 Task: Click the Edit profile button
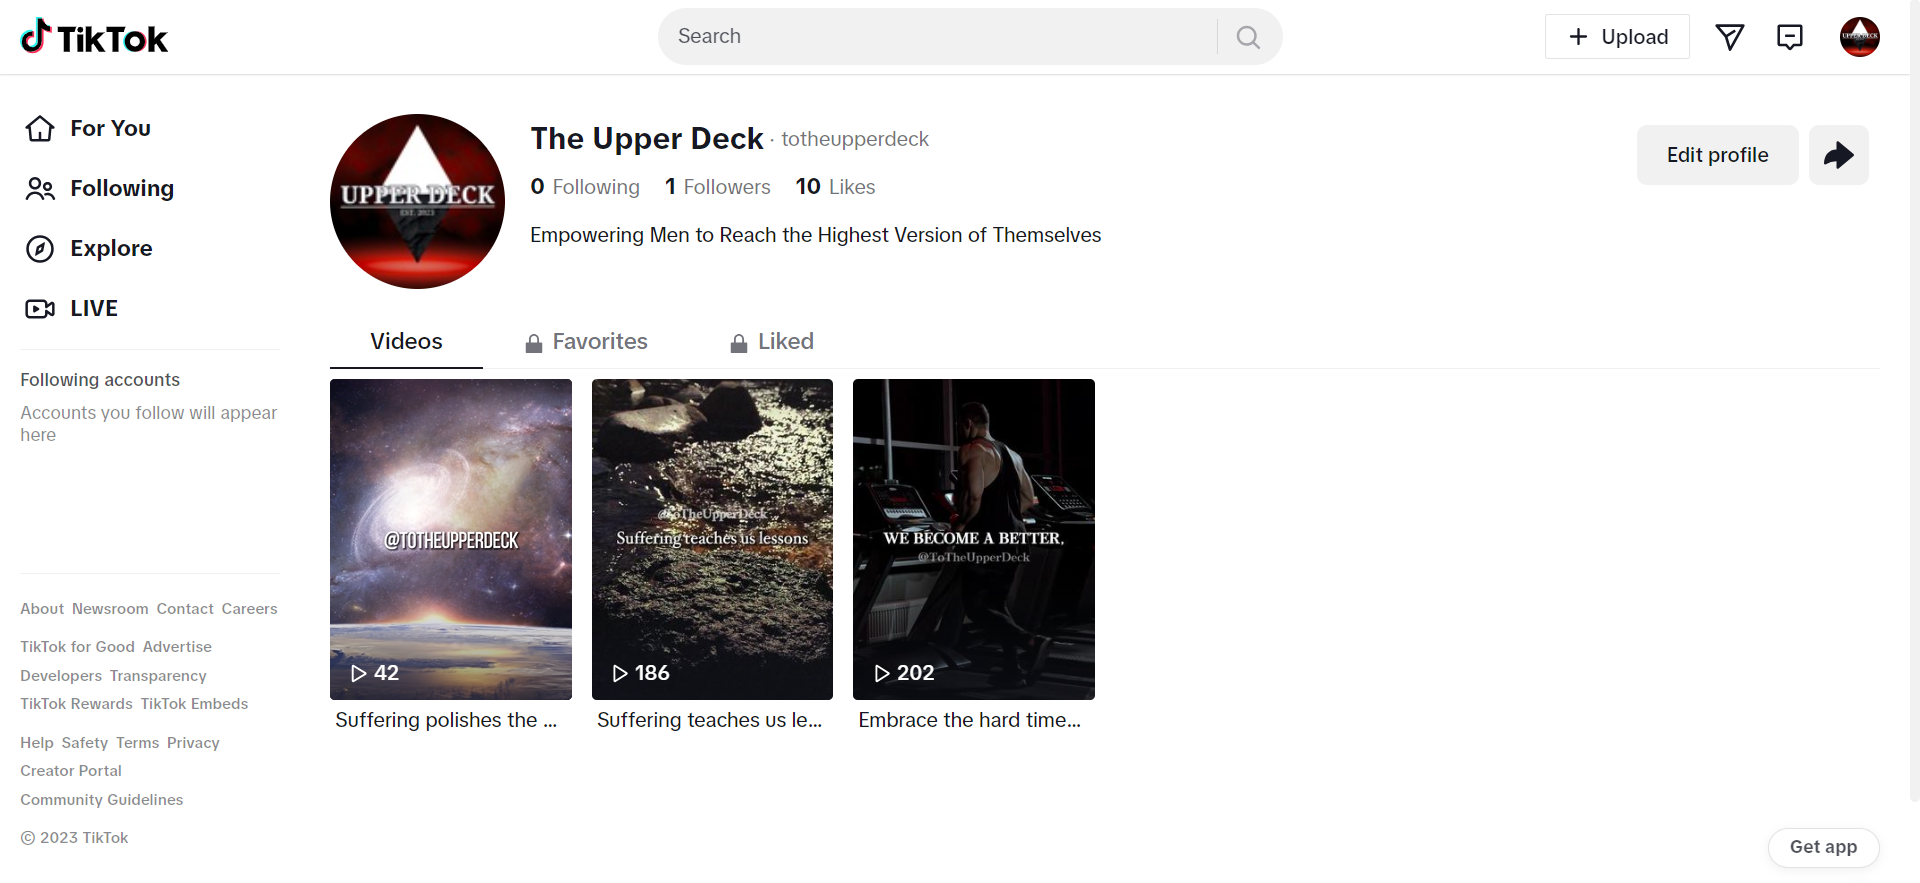pyautogui.click(x=1718, y=155)
